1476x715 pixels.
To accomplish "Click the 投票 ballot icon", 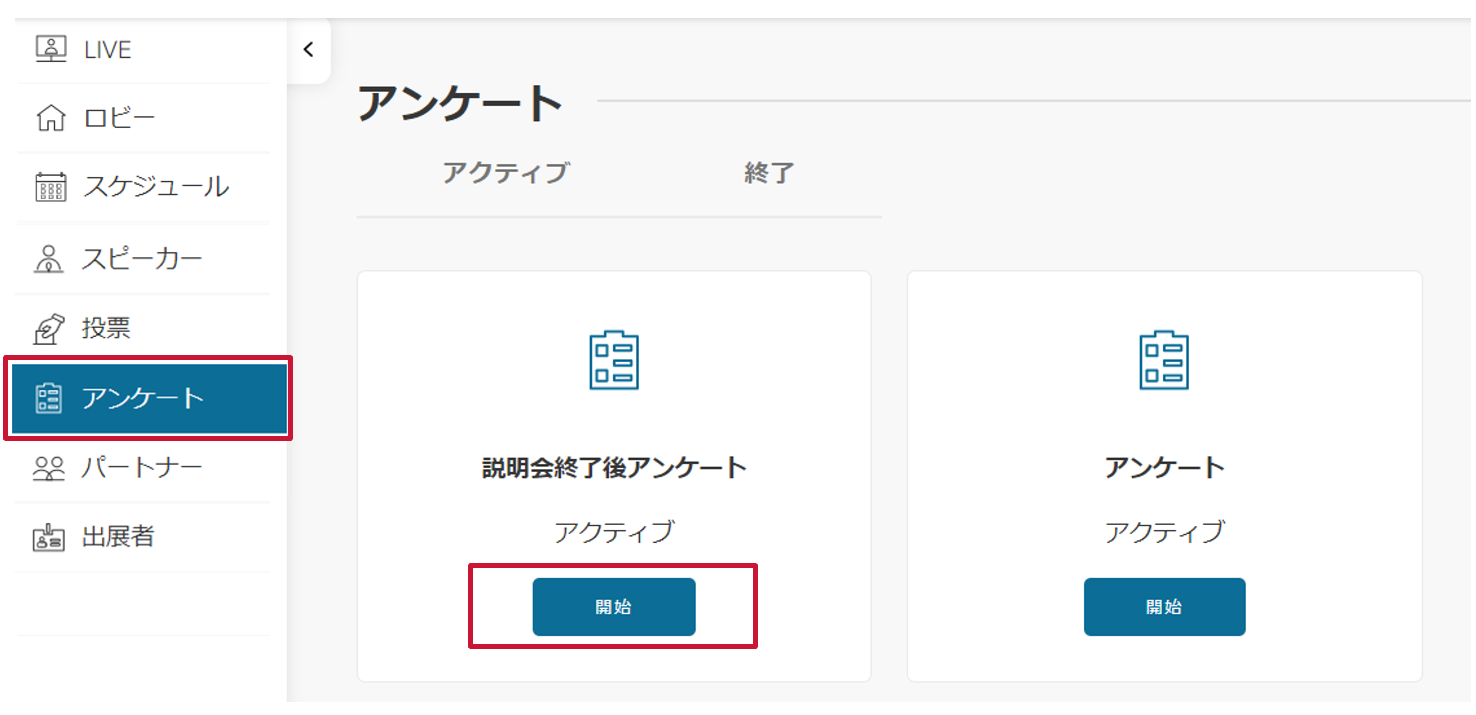I will point(49,328).
